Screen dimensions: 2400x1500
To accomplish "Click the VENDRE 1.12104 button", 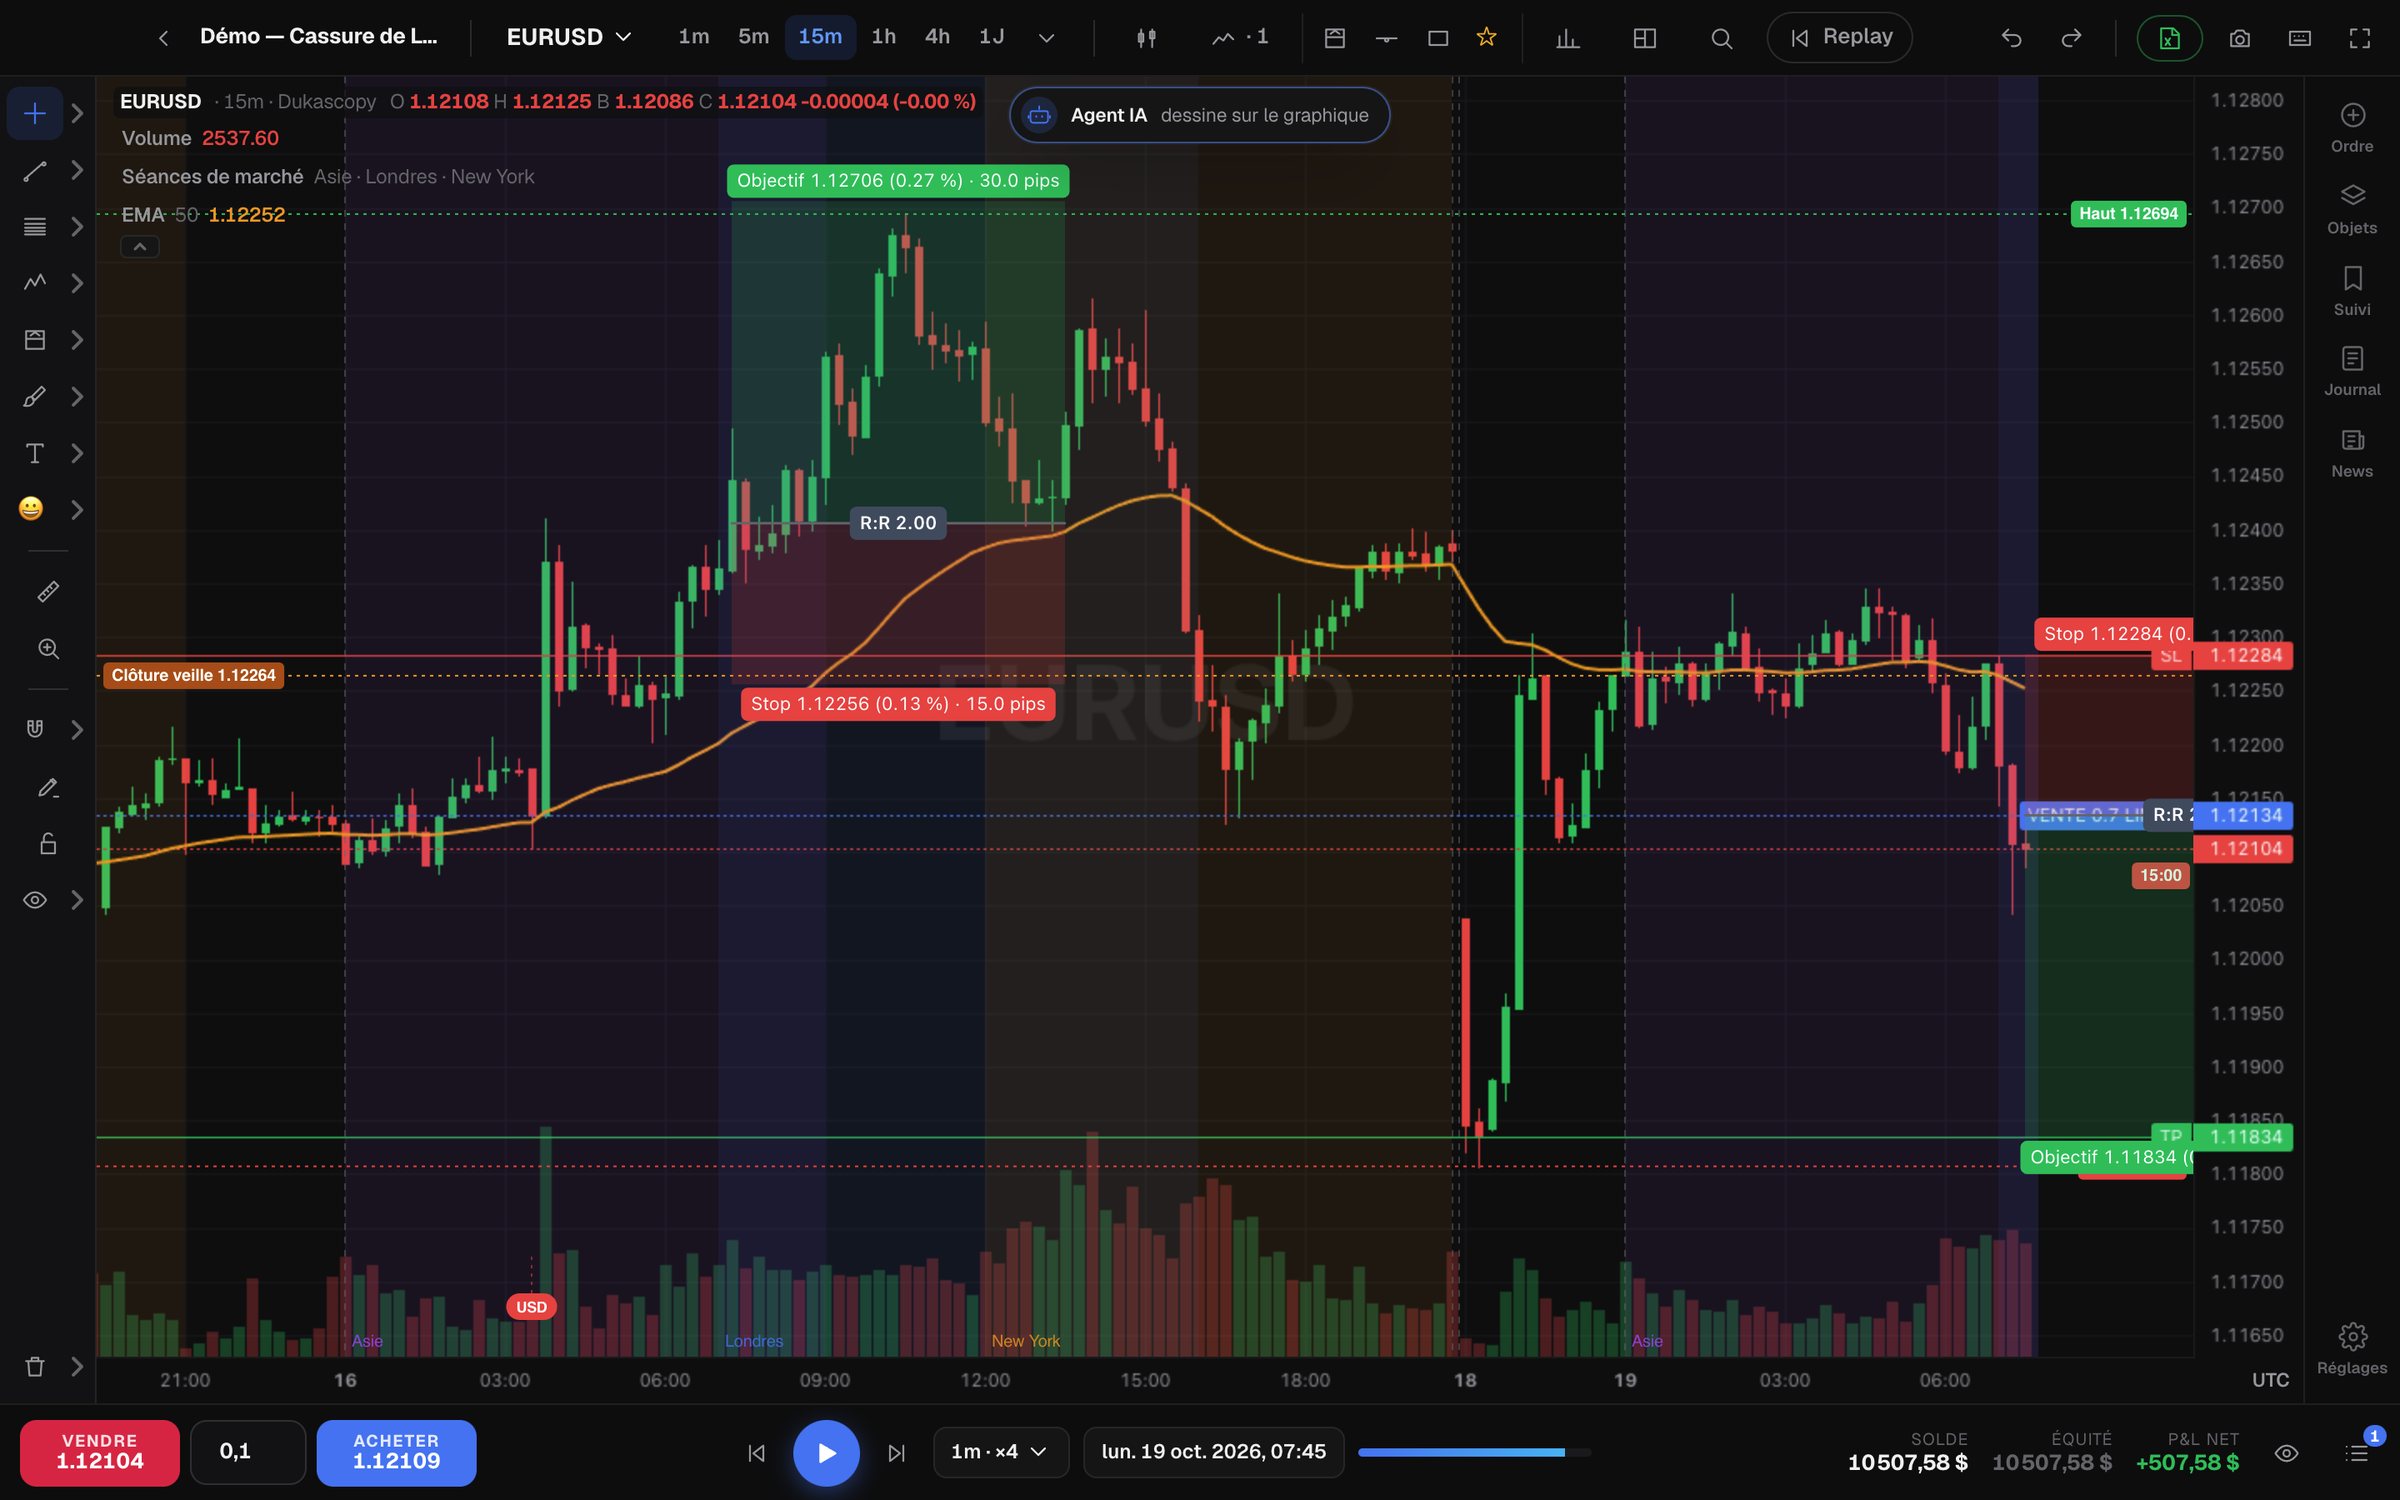I will (x=100, y=1452).
